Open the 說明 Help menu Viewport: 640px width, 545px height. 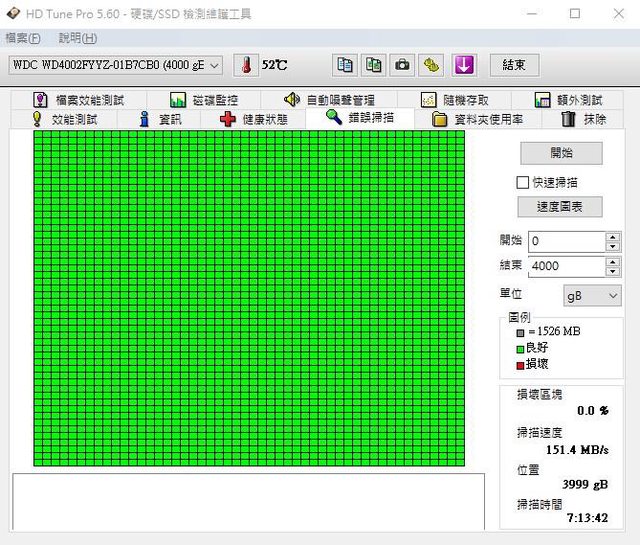77,38
